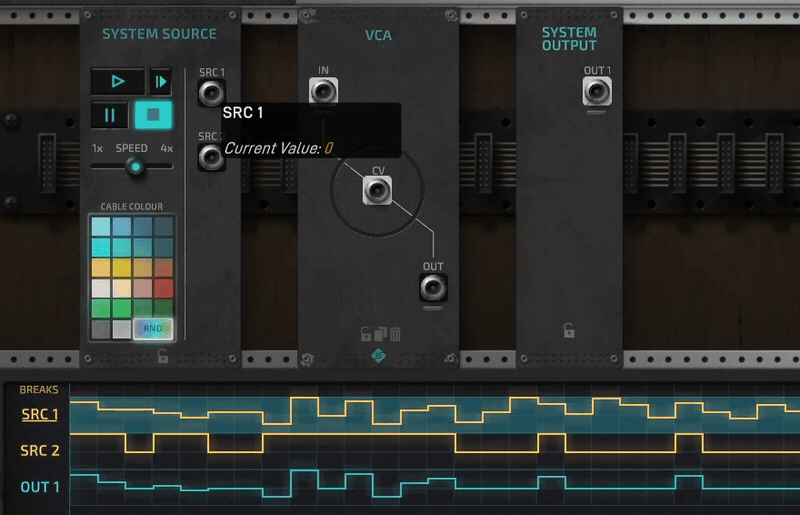Delete the VCA module with trash icon

click(395, 334)
